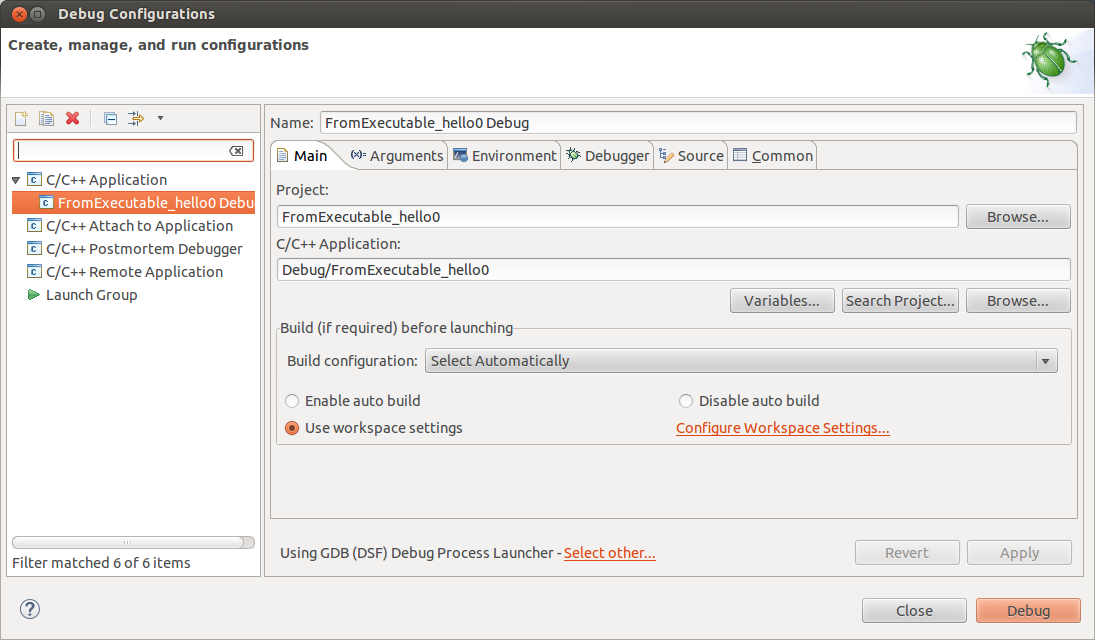Collapse the C/C++ Application tree node
1095x640 pixels.
[x=17, y=180]
